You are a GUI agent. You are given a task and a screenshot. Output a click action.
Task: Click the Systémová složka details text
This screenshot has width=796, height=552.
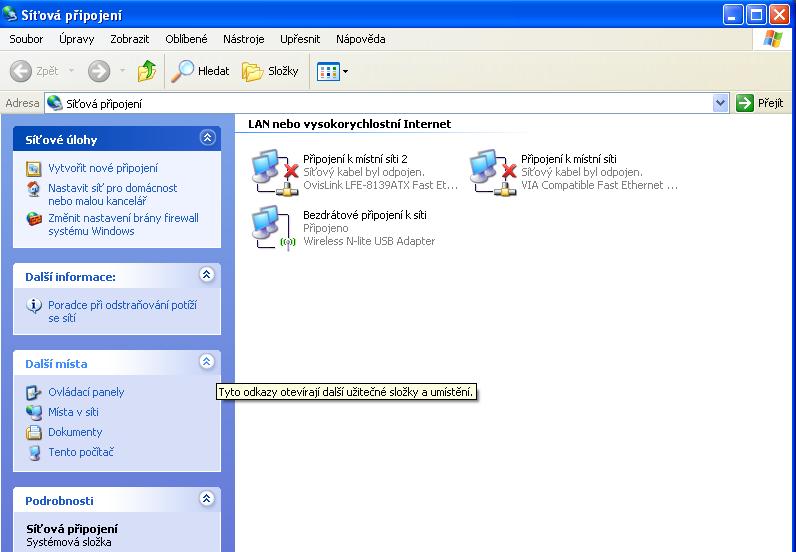69,542
